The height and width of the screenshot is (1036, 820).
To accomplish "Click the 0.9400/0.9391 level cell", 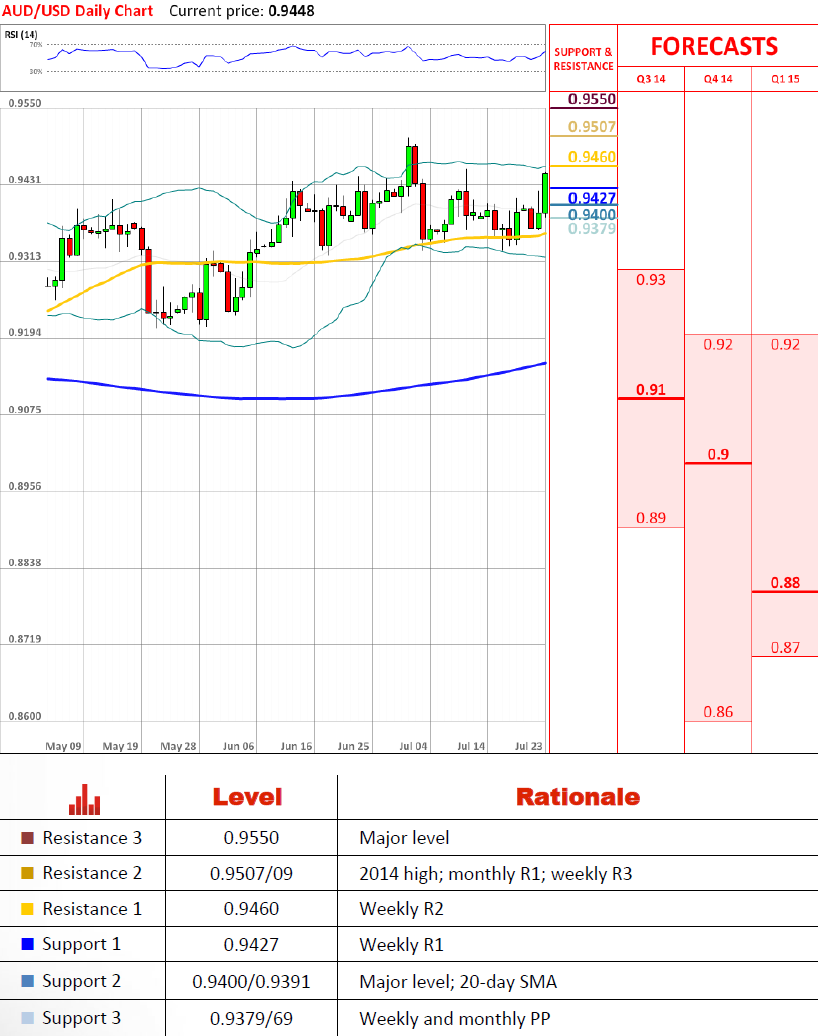I will pyautogui.click(x=251, y=981).
